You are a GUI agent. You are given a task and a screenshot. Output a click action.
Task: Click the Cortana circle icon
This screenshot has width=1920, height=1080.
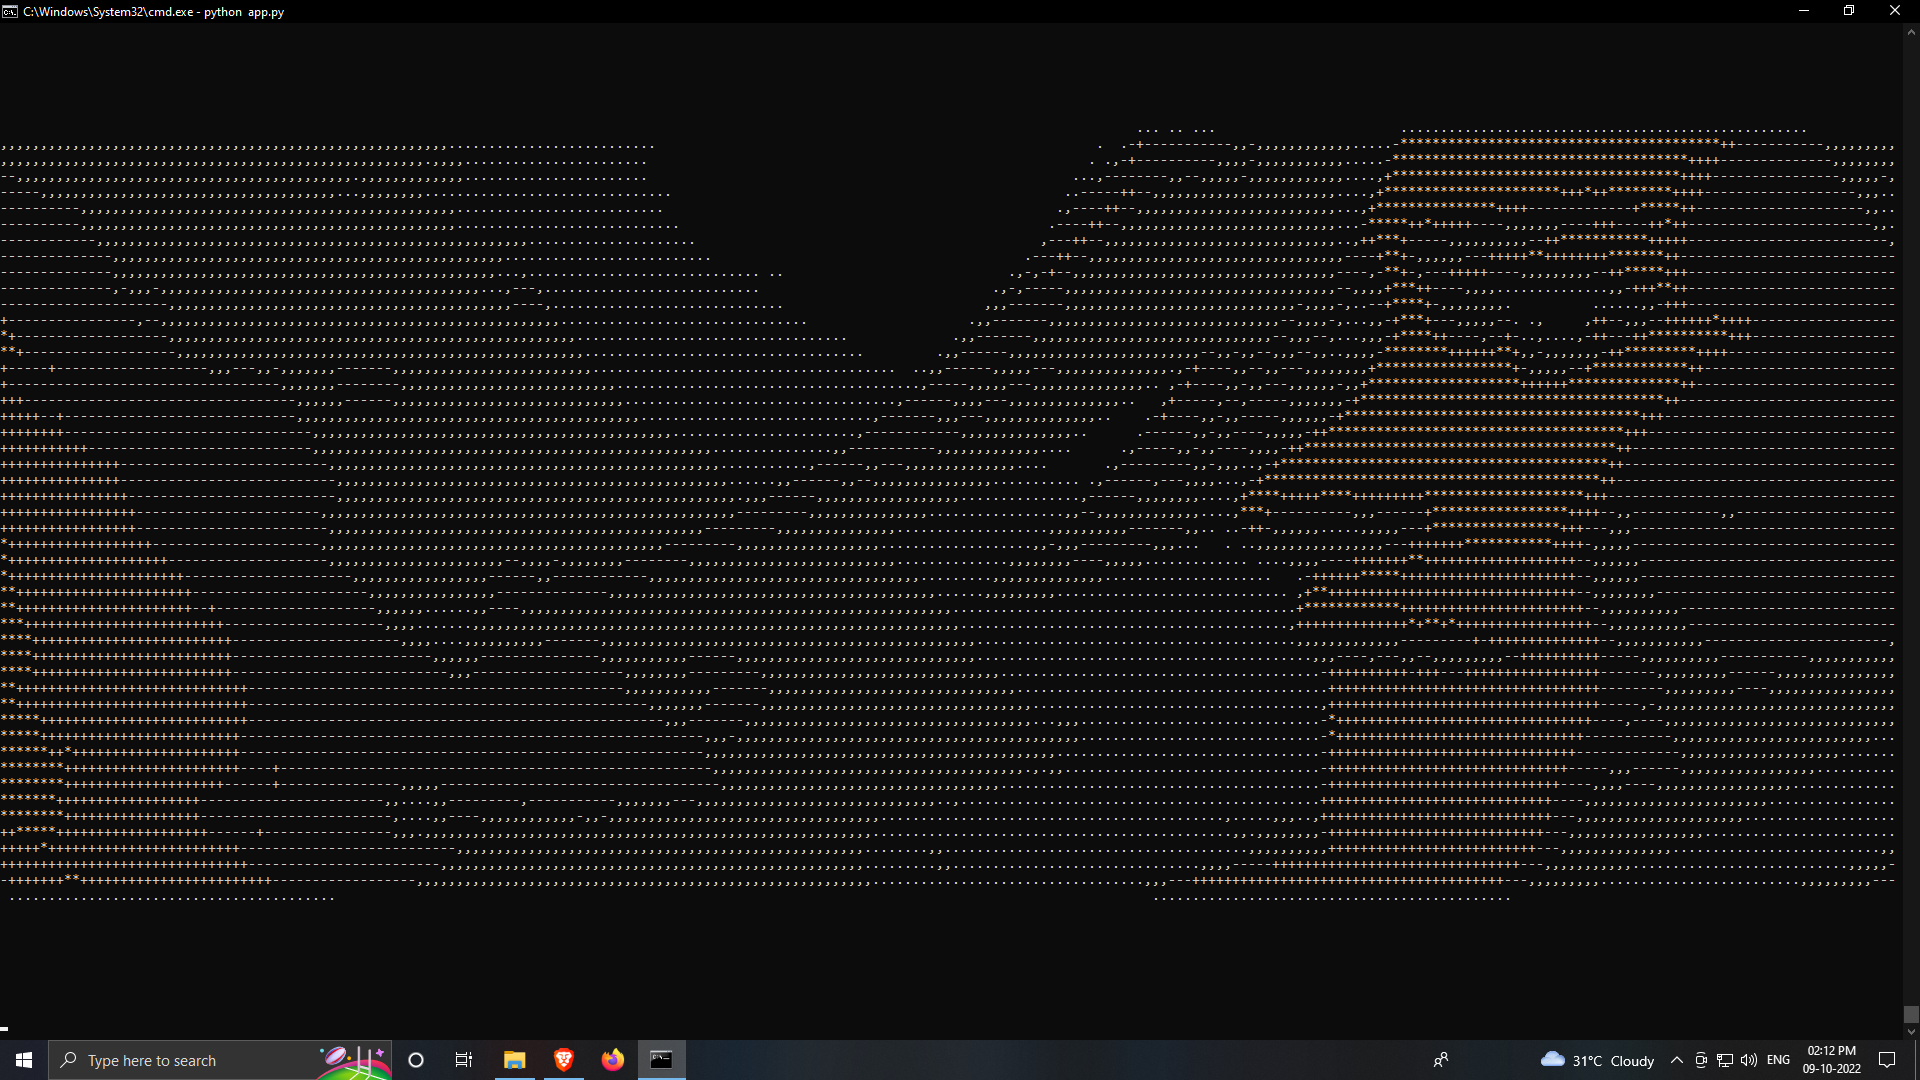(416, 1060)
